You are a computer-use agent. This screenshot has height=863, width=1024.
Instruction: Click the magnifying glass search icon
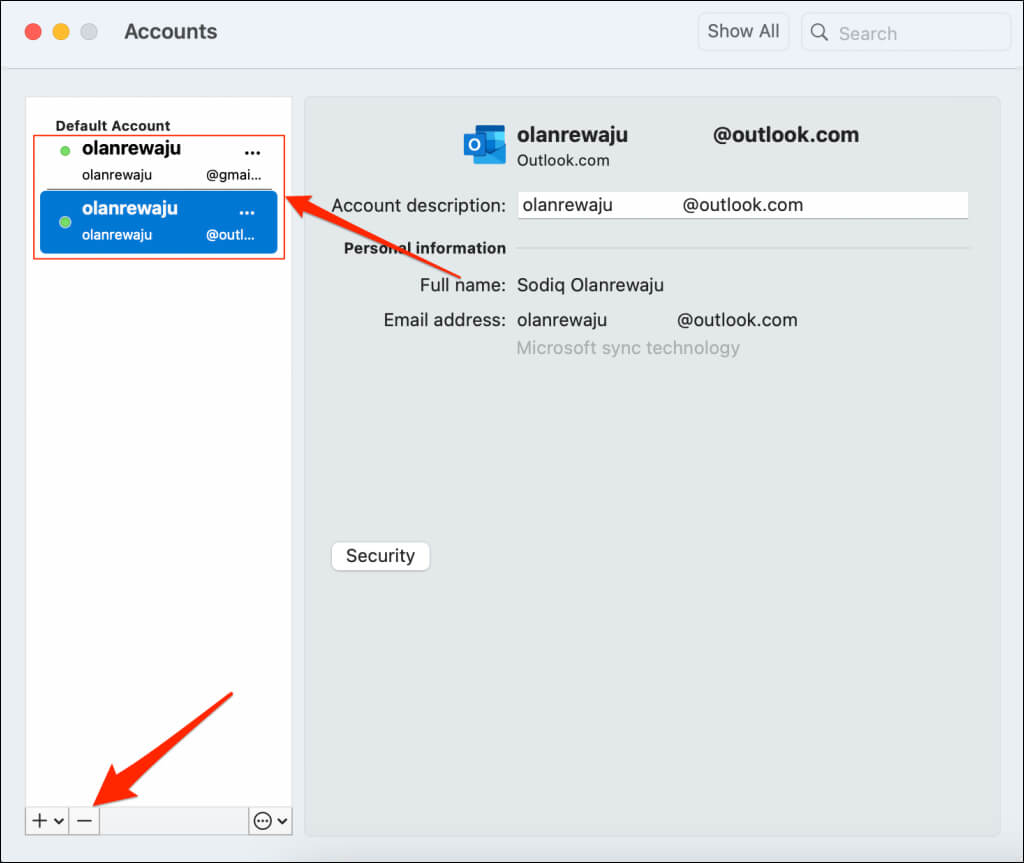819,32
